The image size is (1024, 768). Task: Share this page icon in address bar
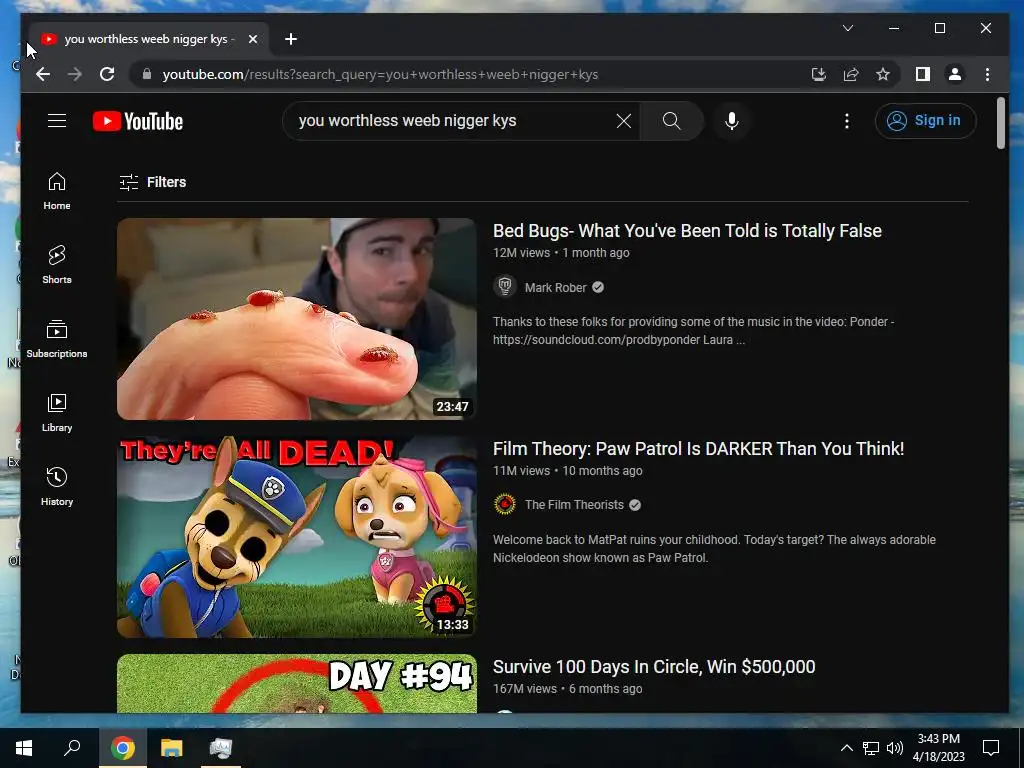coord(851,74)
